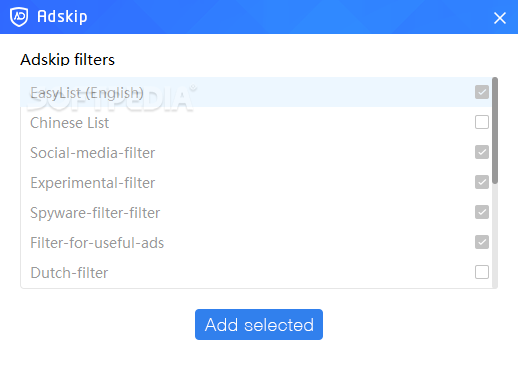Select the EasyList (English) list row
The width and height of the screenshot is (518, 371).
click(256, 92)
